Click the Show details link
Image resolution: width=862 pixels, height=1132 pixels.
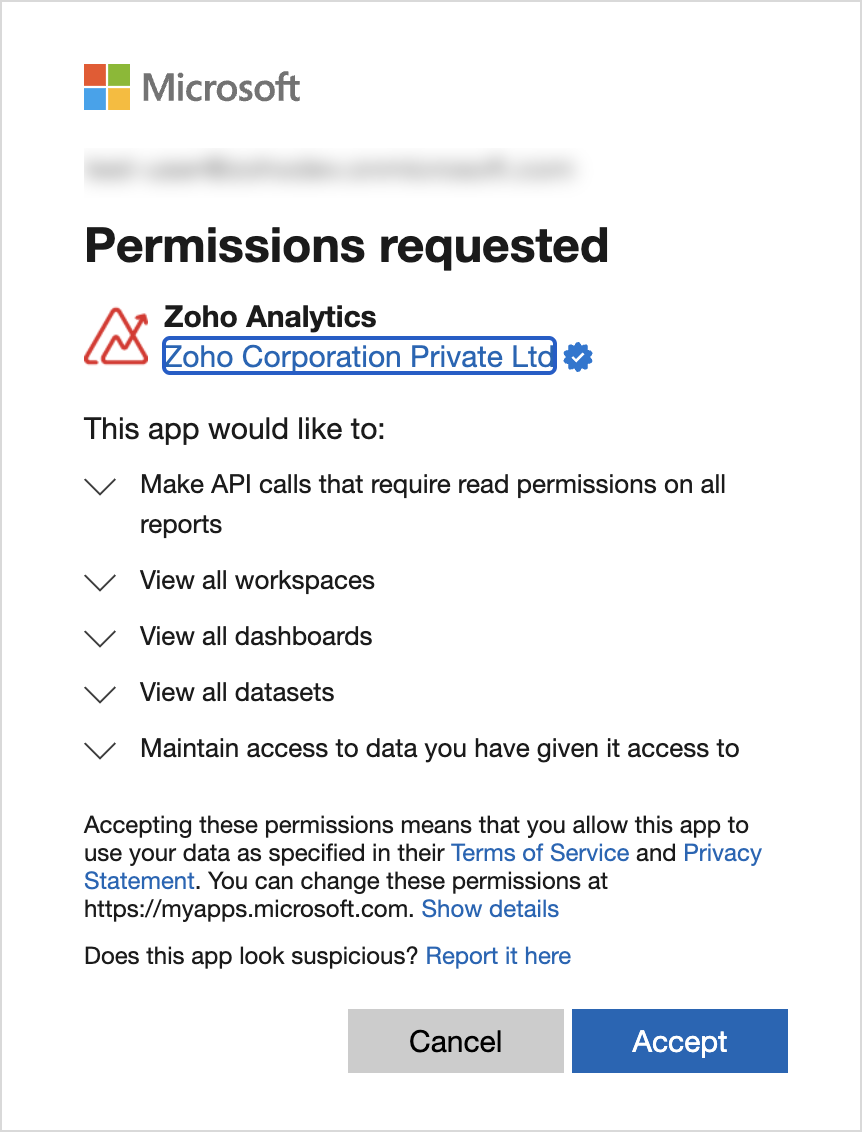[x=490, y=908]
